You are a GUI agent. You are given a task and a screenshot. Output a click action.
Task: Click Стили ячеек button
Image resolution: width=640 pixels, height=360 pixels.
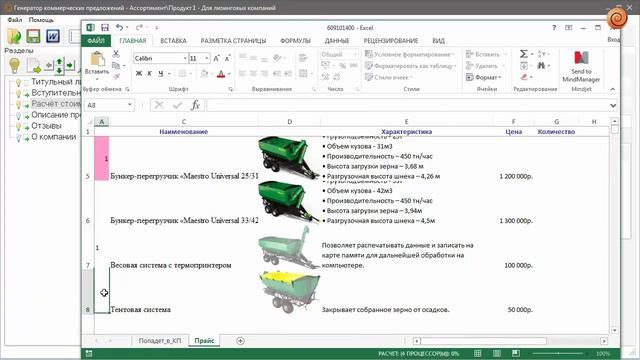pos(389,77)
